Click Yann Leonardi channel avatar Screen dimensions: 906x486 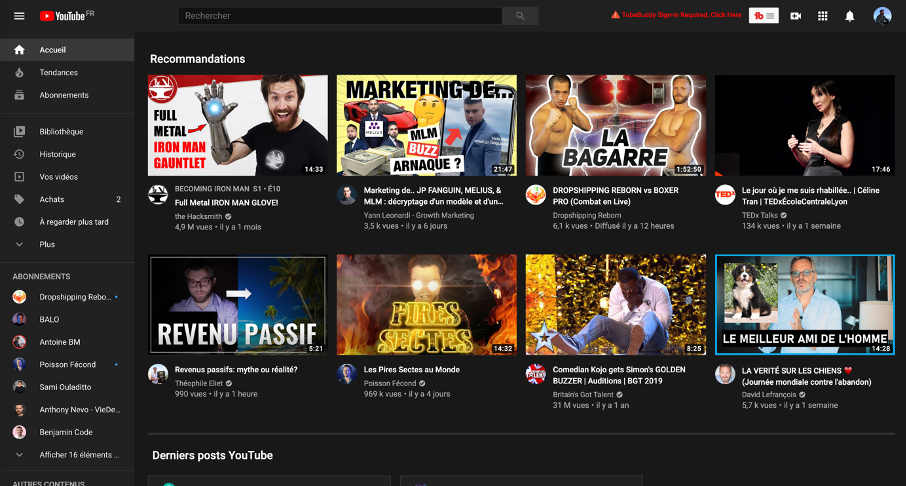(347, 195)
